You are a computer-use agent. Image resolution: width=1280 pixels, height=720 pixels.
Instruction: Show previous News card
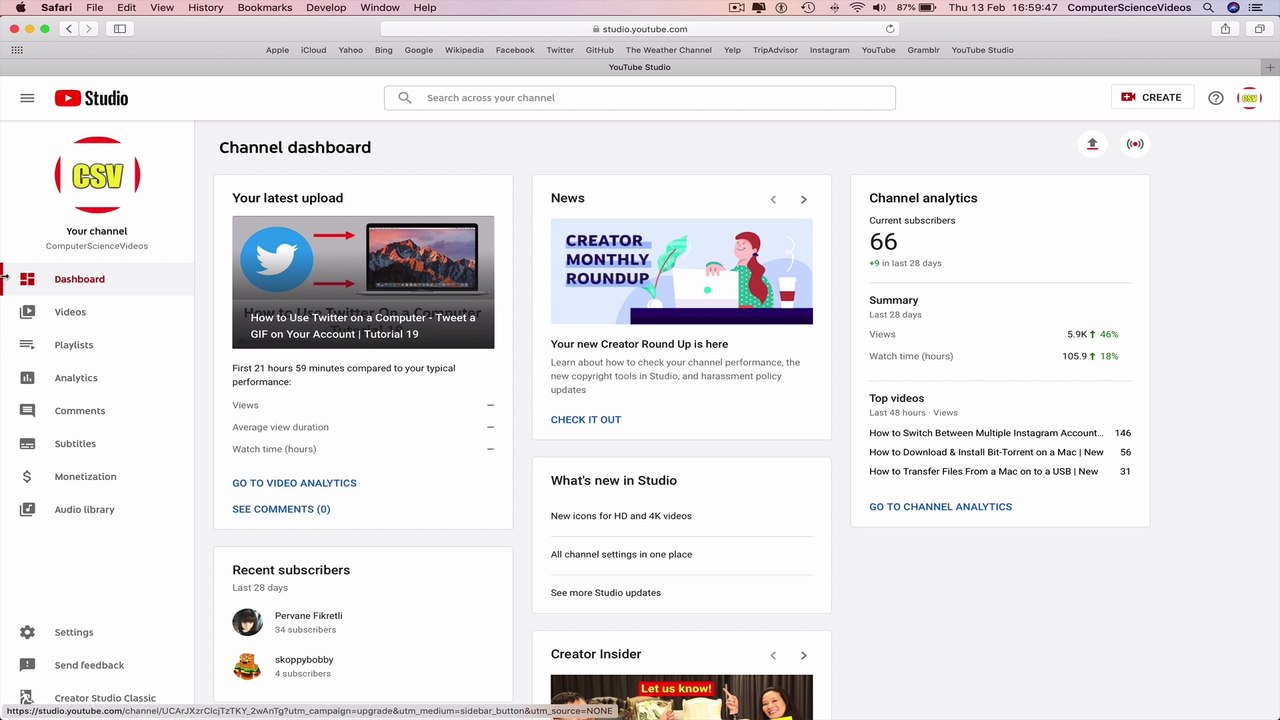(773, 199)
